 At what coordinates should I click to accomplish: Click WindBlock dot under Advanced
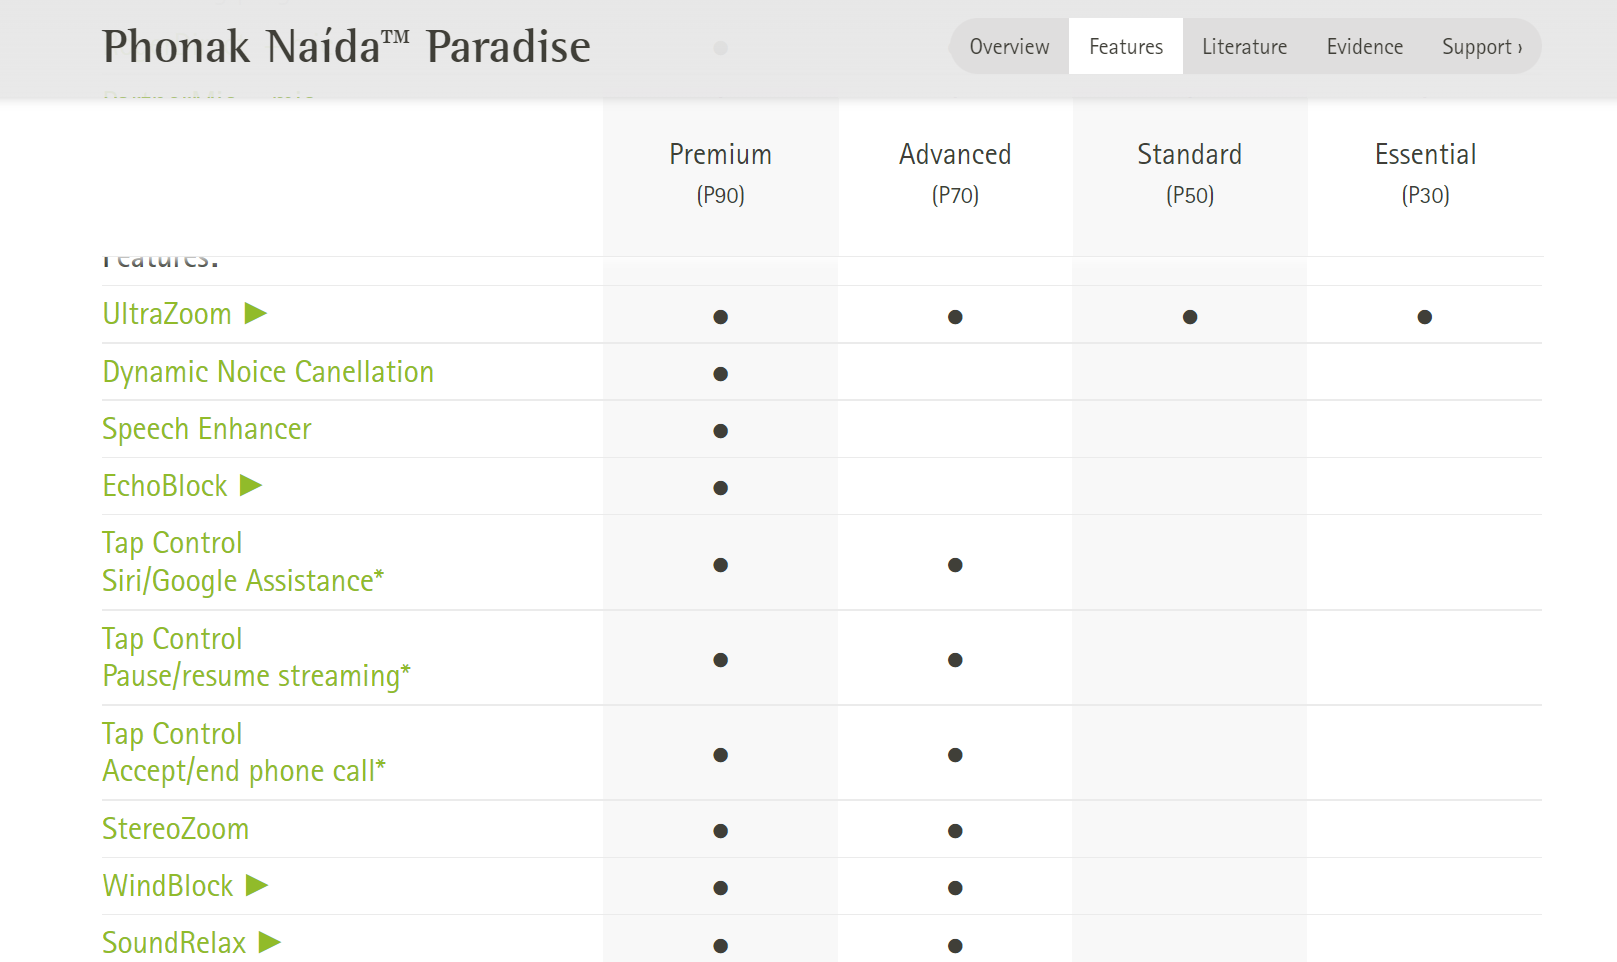tap(955, 888)
